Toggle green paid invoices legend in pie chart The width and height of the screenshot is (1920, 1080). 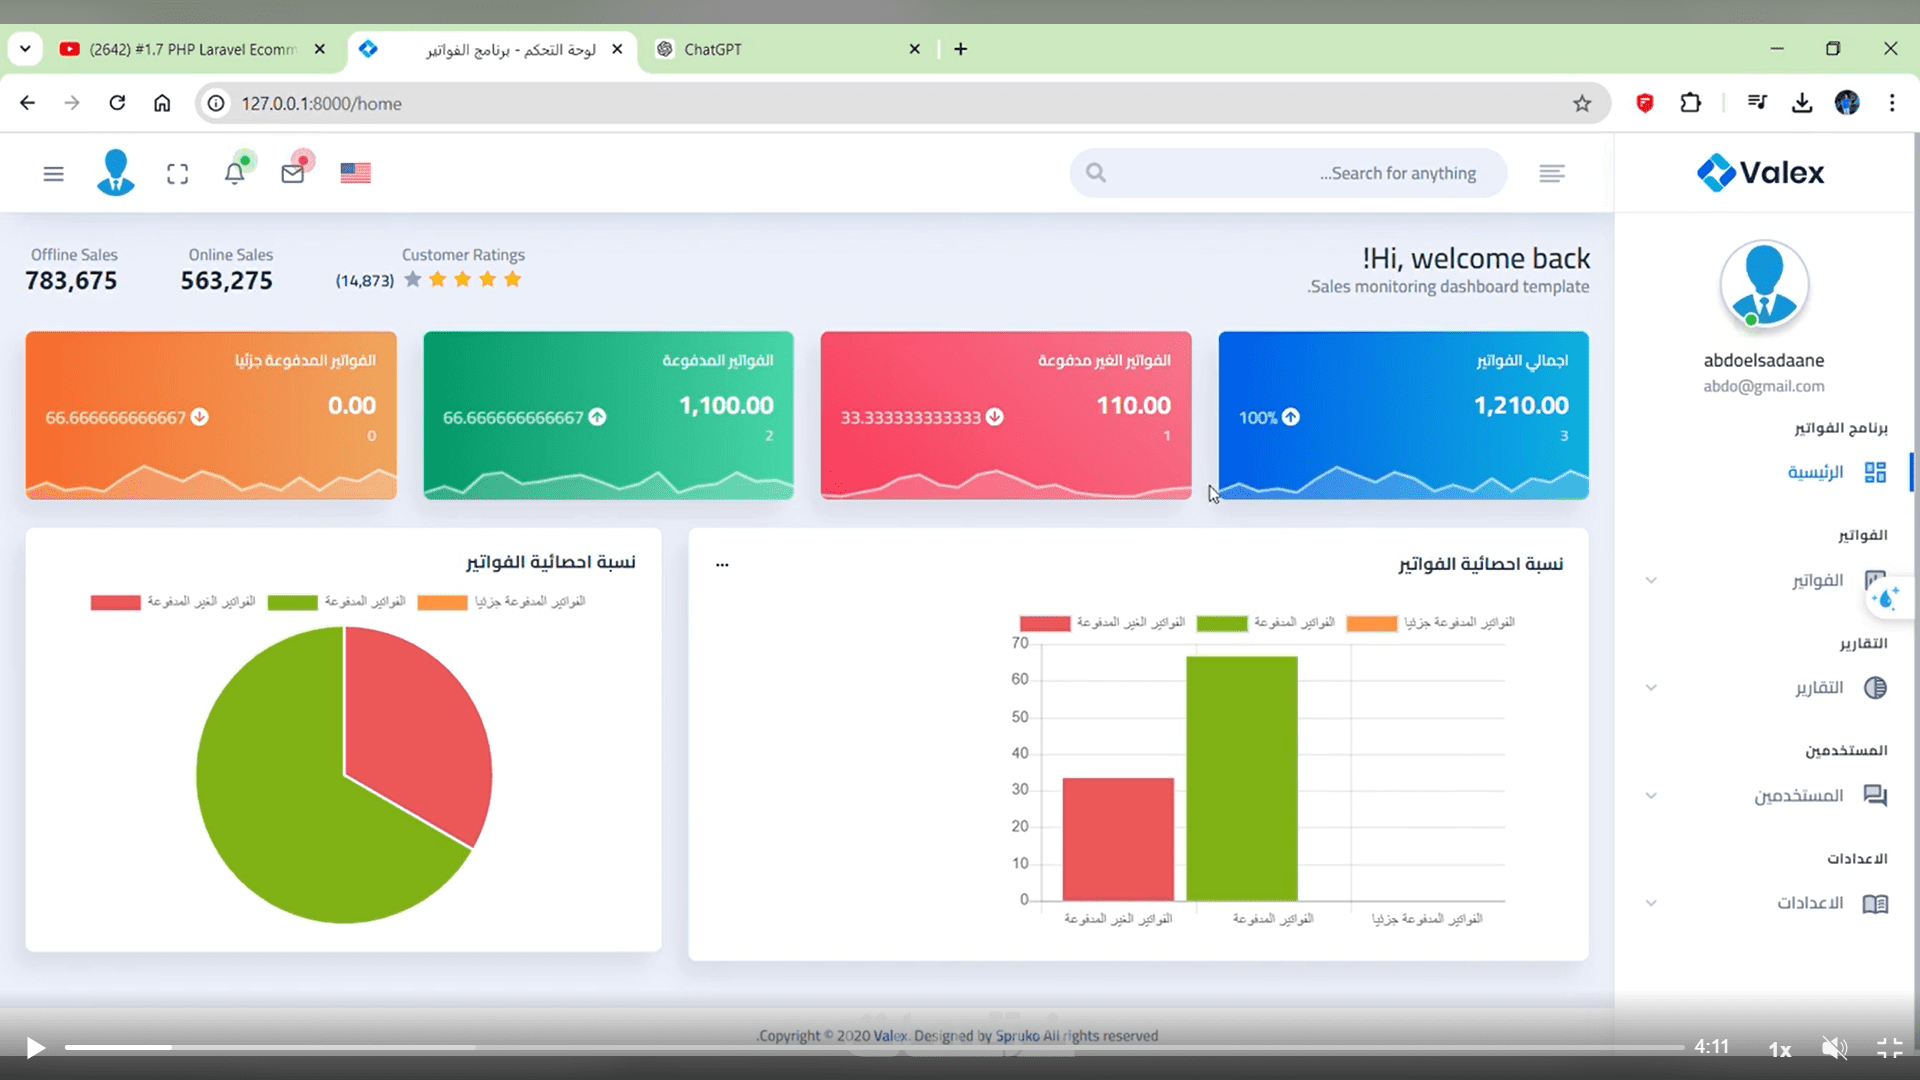coord(293,602)
